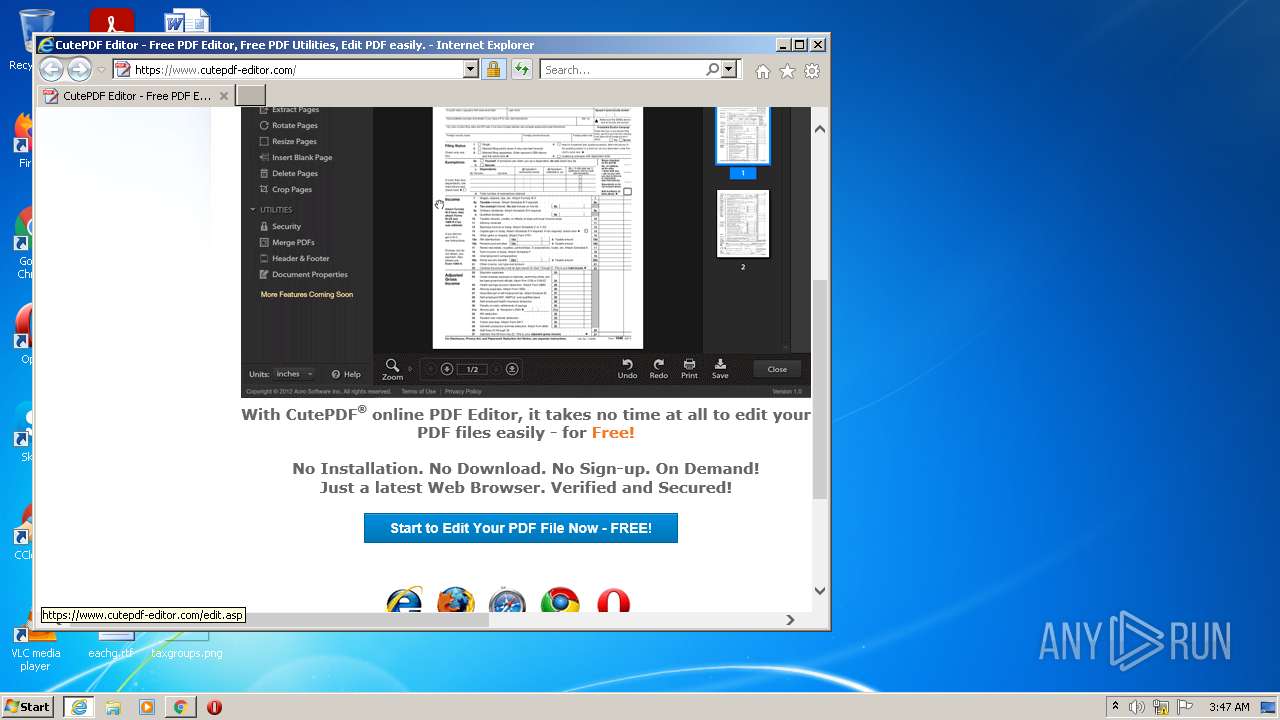Open the More Features Coming Soon link

tap(307, 294)
